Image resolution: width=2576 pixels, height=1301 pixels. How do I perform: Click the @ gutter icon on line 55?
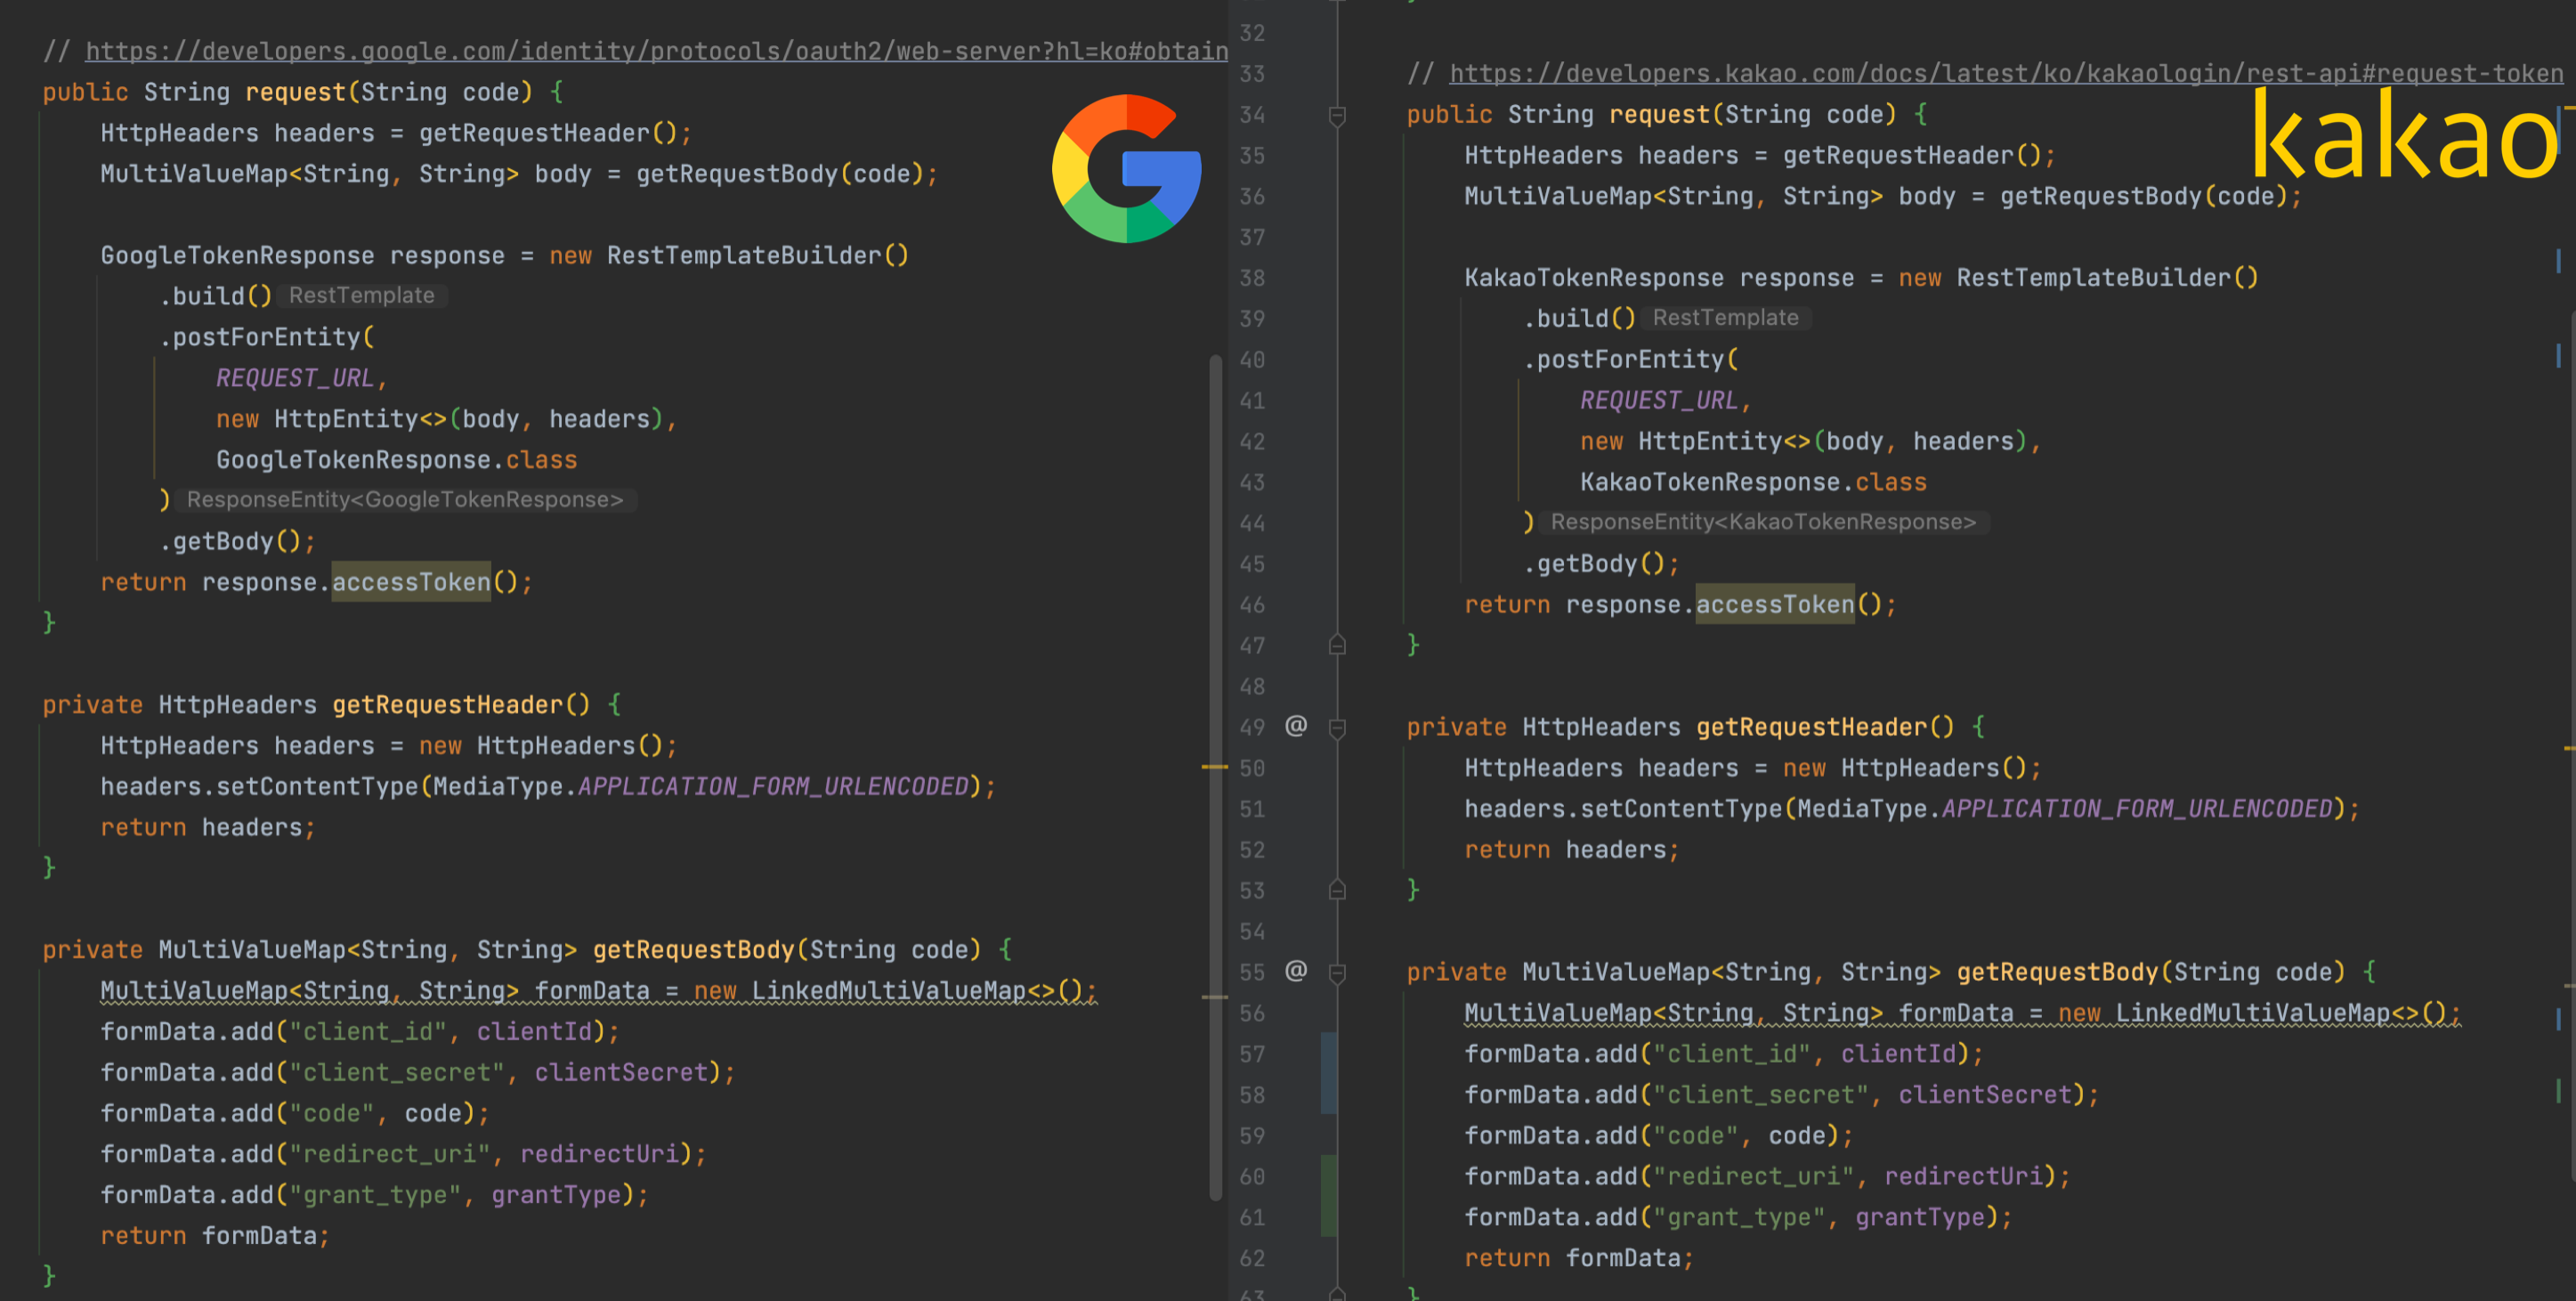click(x=1296, y=971)
